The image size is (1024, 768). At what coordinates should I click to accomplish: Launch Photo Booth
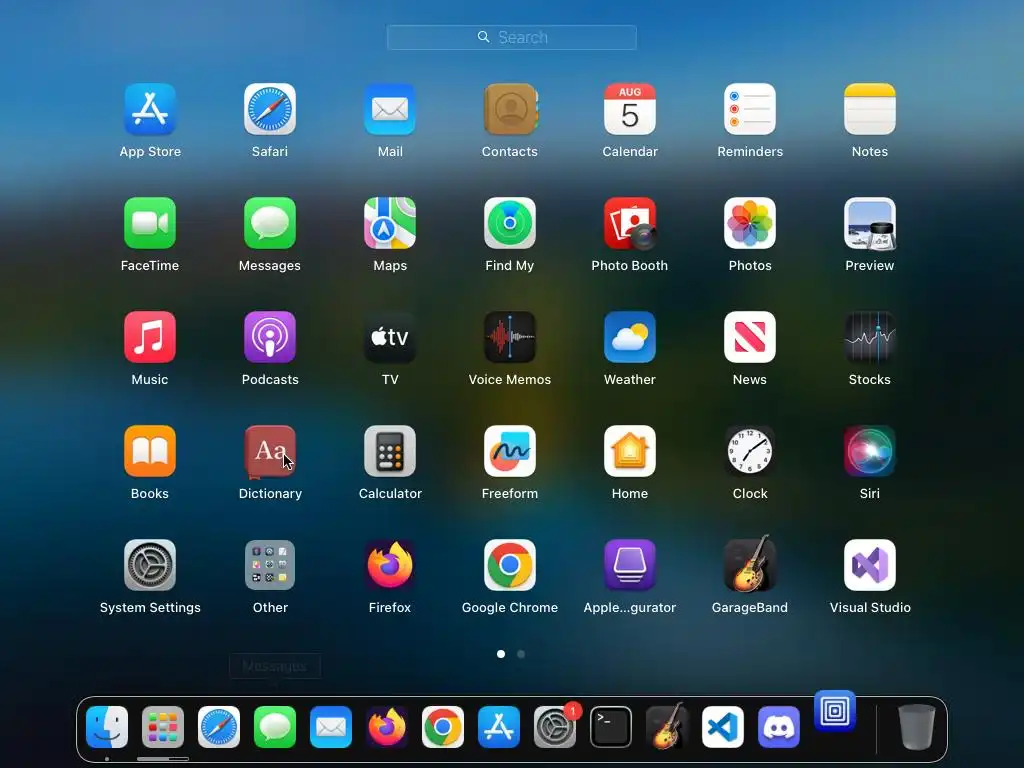pos(630,223)
